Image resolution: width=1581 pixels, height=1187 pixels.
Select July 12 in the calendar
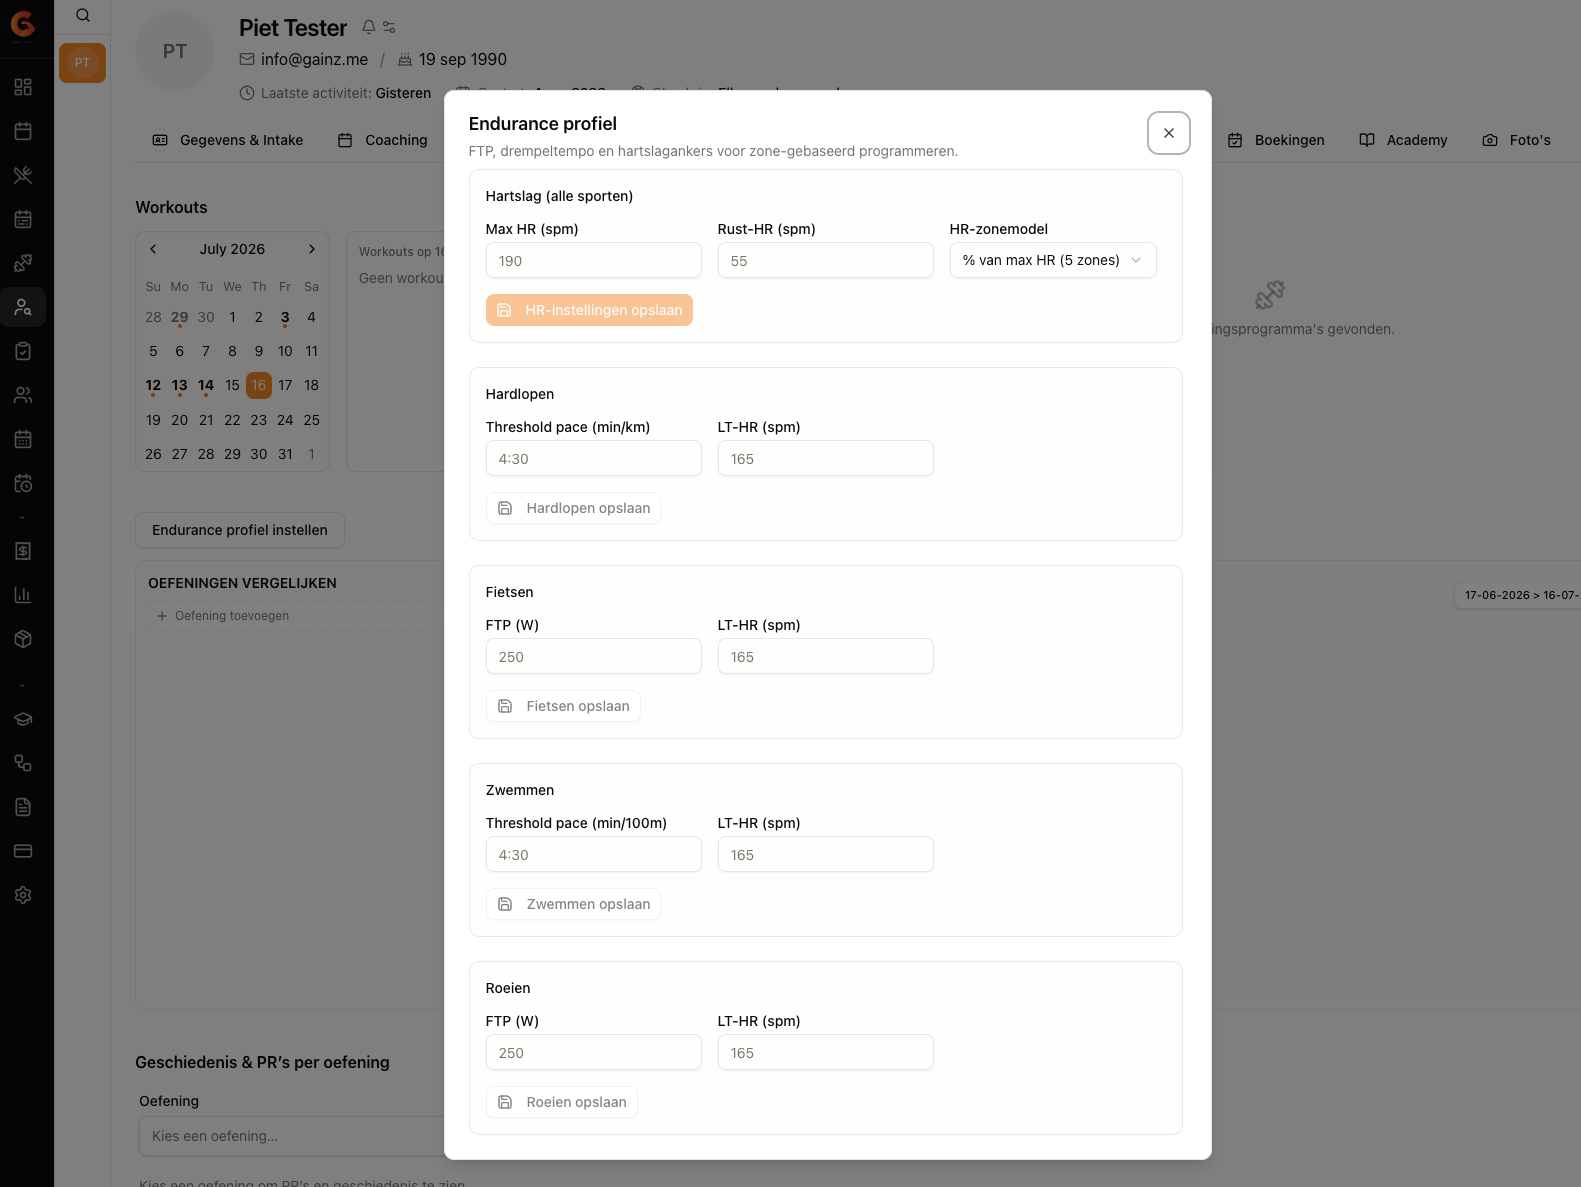coord(153,385)
